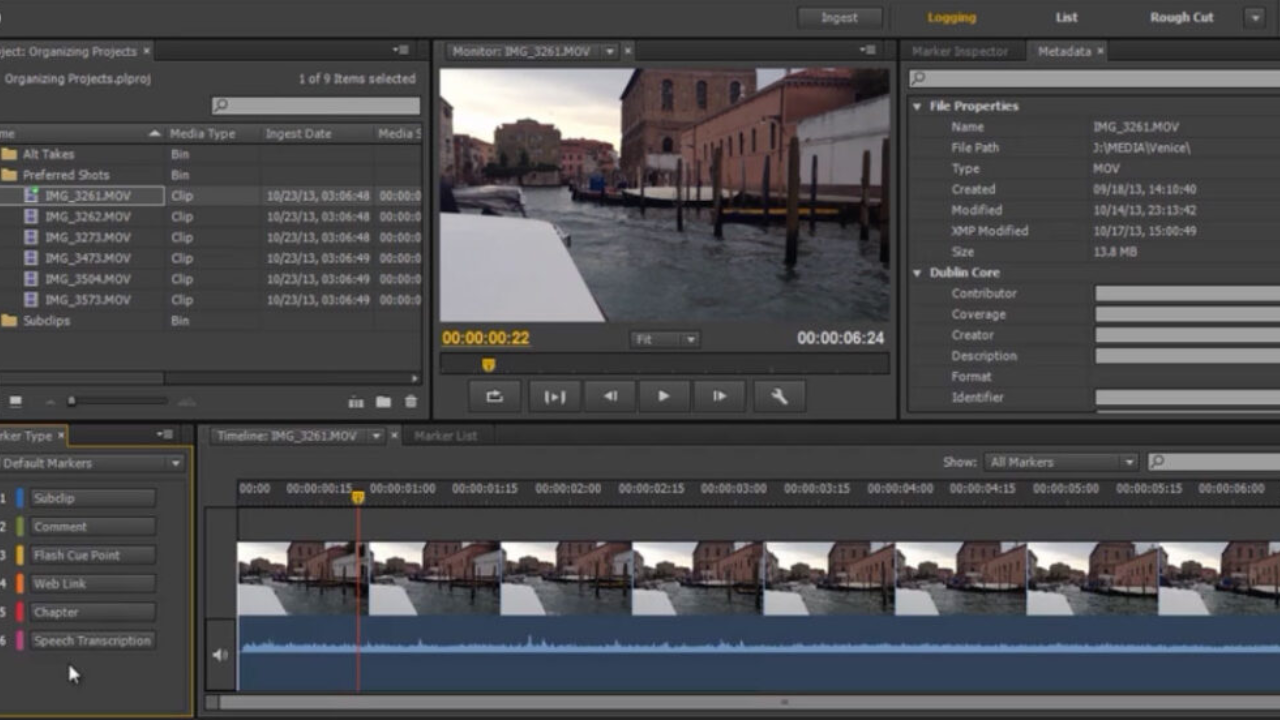1280x720 pixels.
Task: Play the clip in the monitor
Action: tap(664, 396)
